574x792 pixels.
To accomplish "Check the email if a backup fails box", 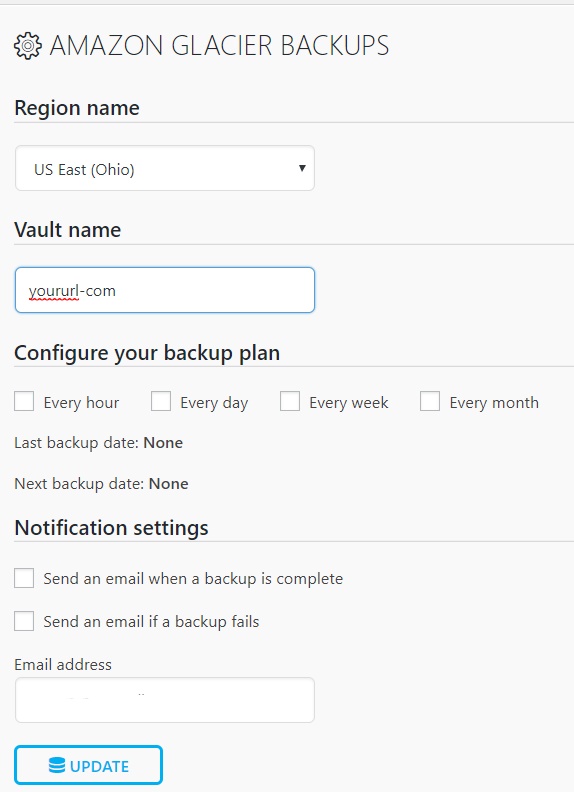I will click(x=24, y=621).
